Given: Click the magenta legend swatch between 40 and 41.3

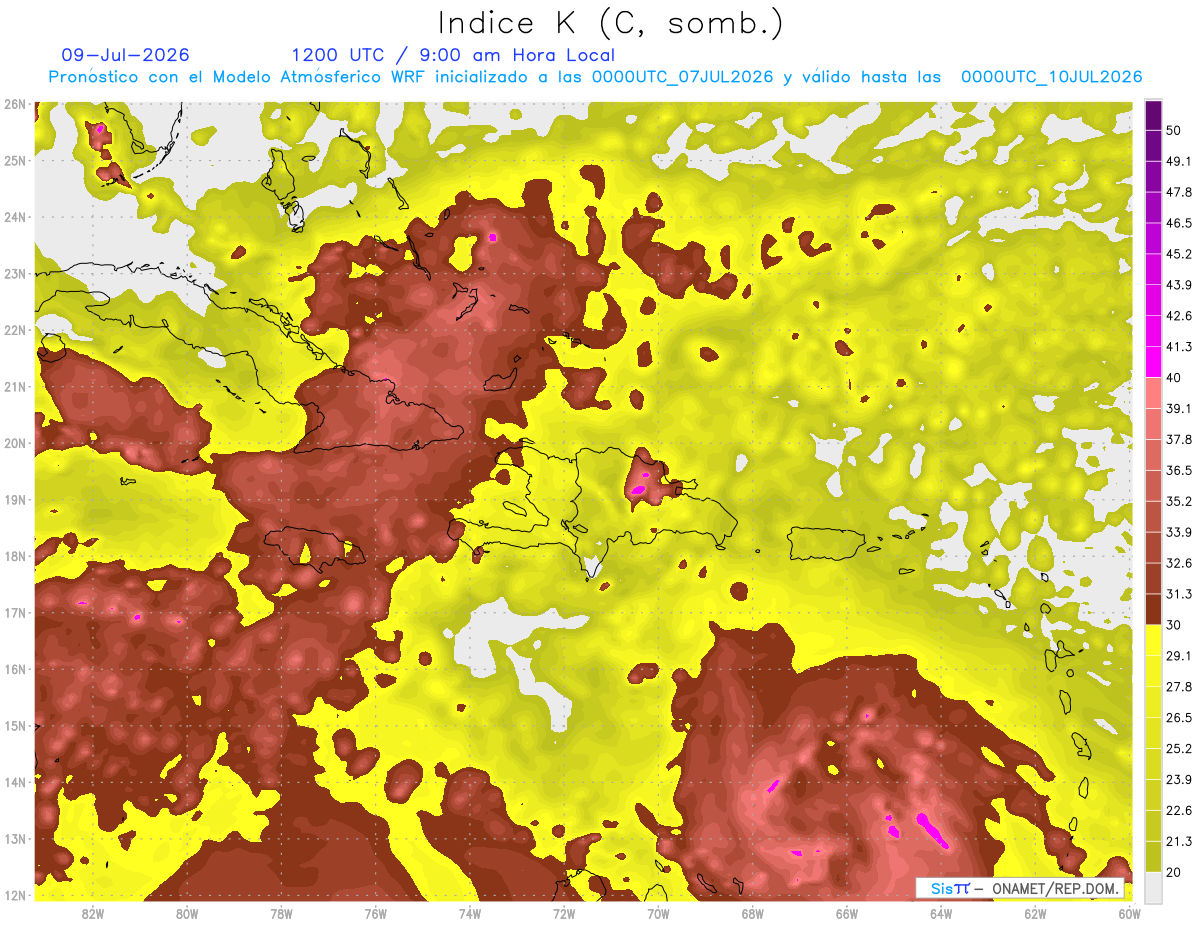Looking at the screenshot, I should [1153, 362].
